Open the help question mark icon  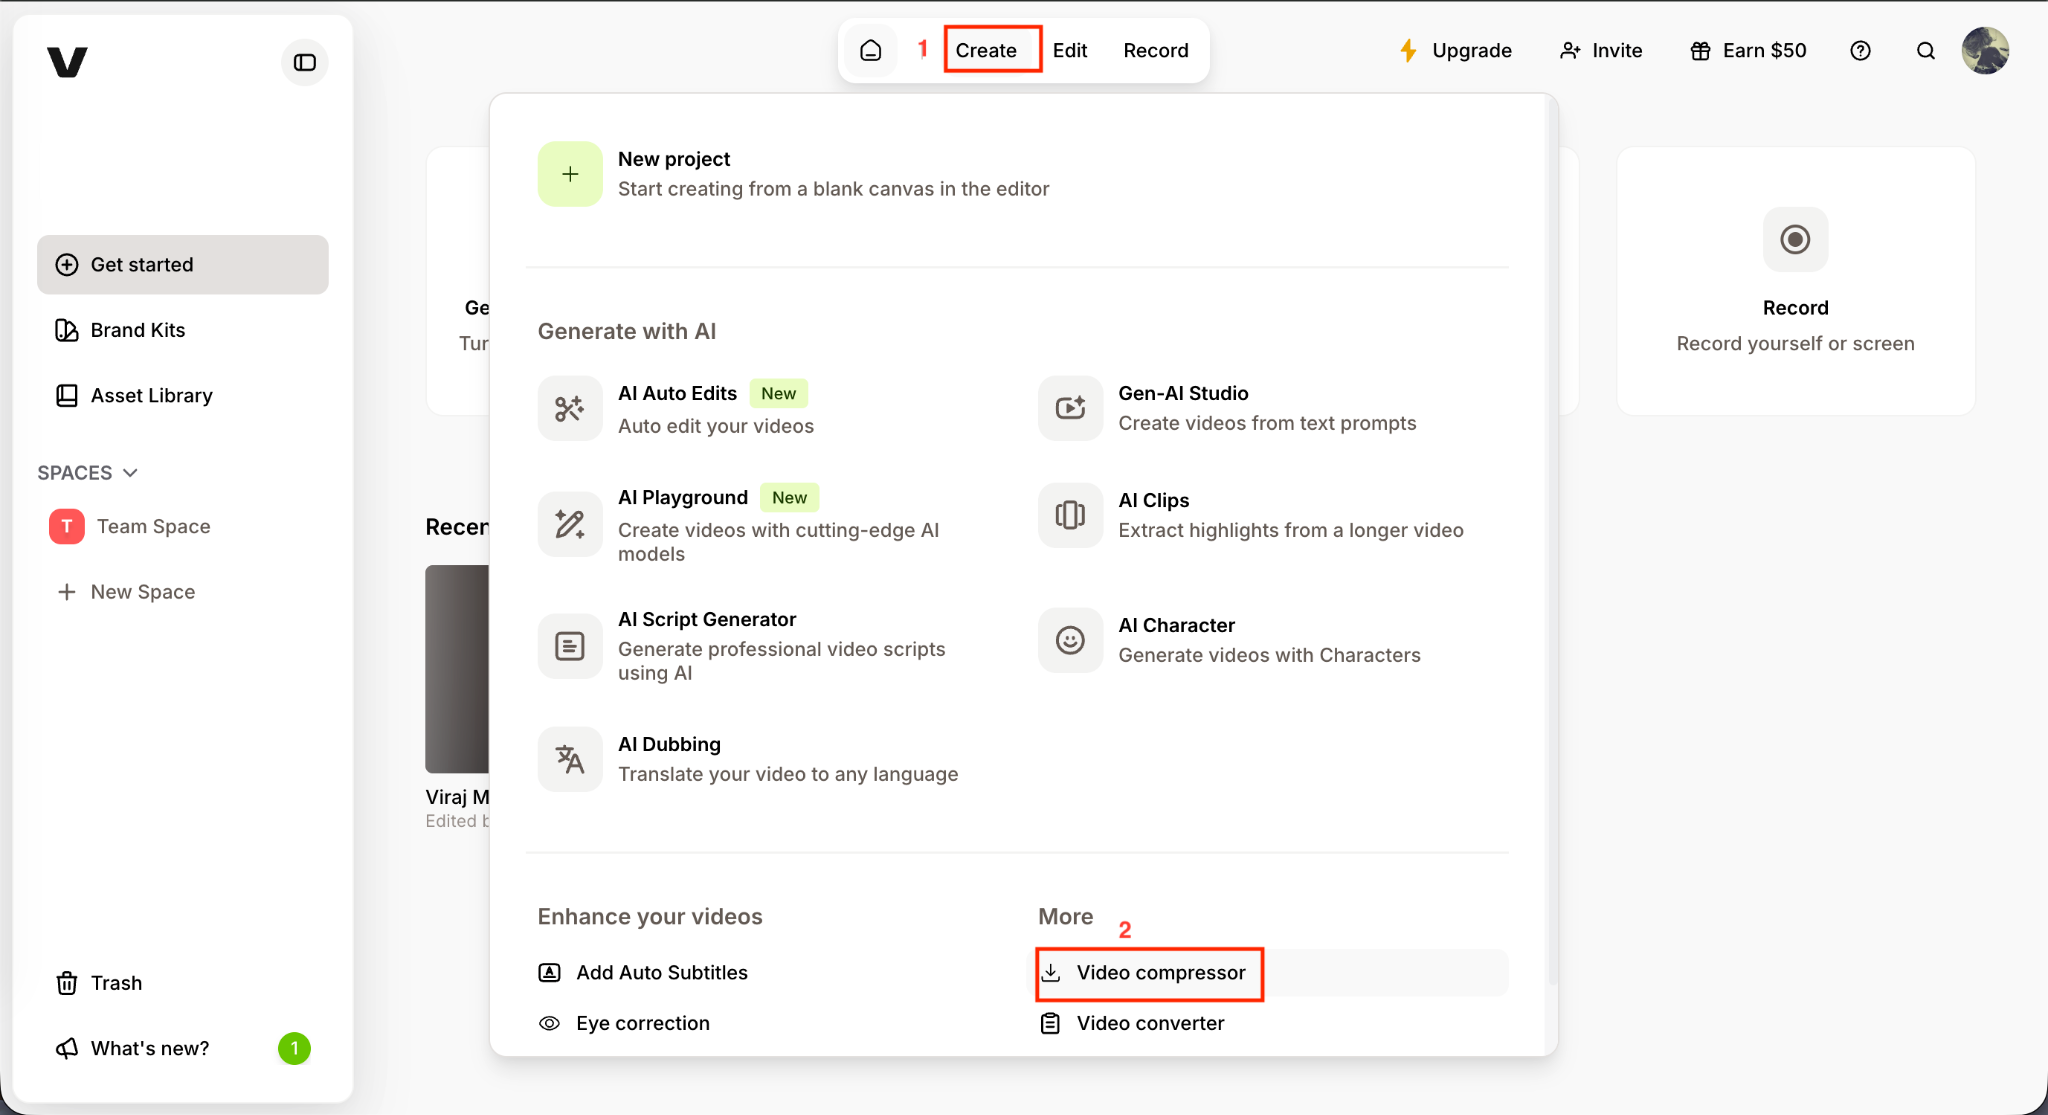[x=1860, y=50]
